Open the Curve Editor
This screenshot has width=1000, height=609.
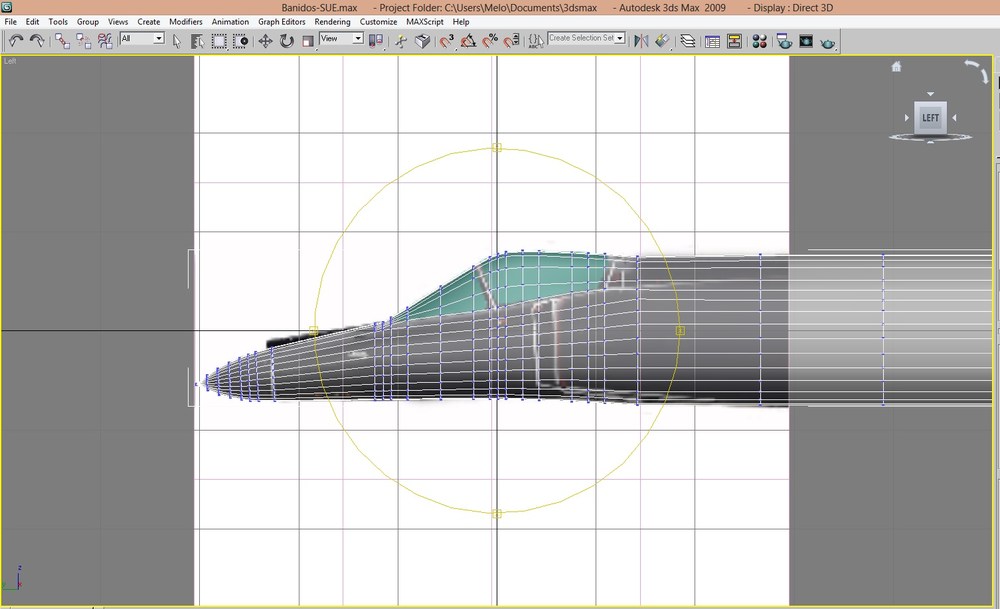coord(712,41)
